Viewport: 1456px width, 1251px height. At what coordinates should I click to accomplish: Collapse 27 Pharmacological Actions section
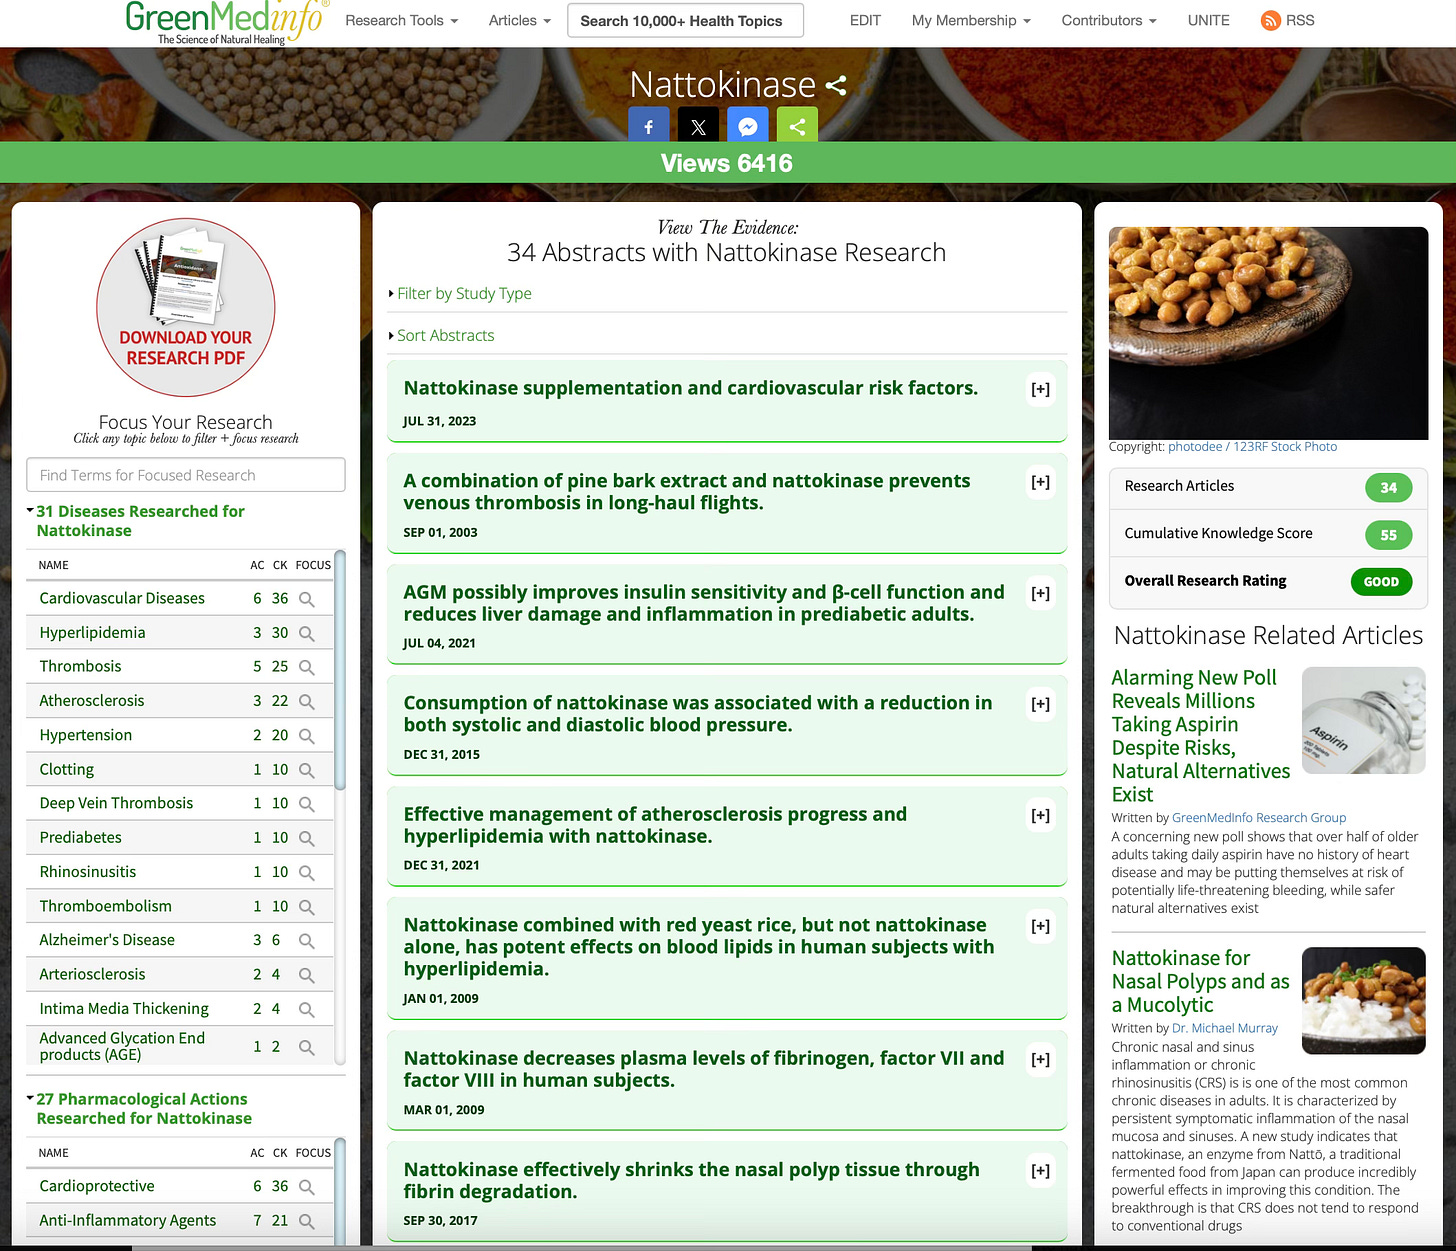pyautogui.click(x=139, y=1108)
